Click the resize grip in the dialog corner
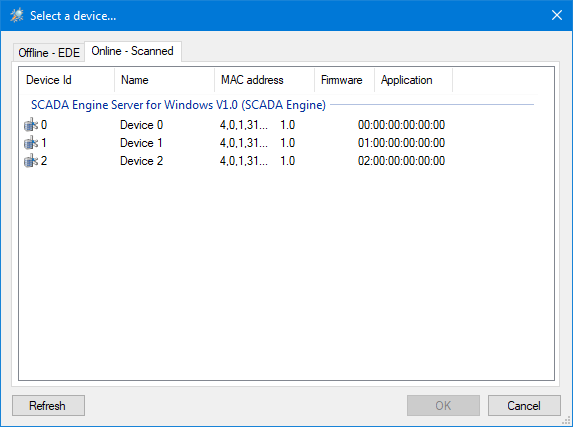The image size is (573, 427). coord(567,421)
